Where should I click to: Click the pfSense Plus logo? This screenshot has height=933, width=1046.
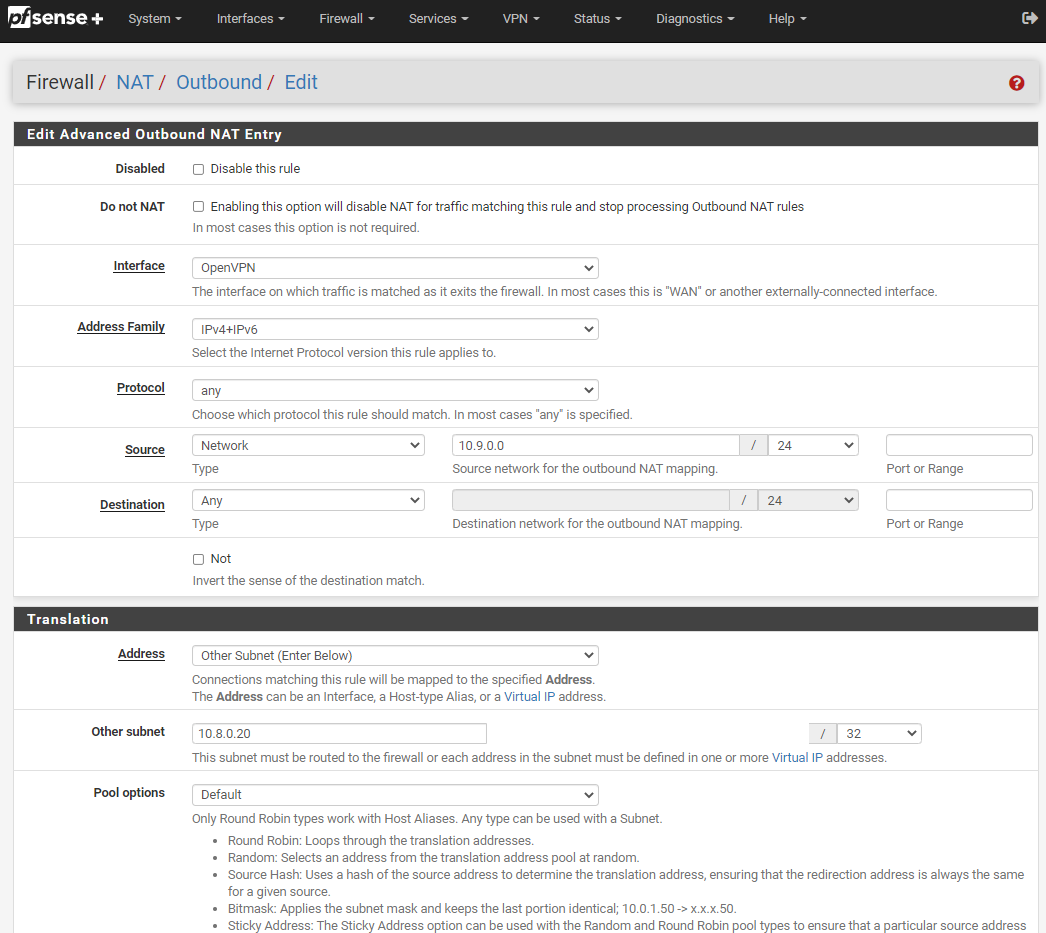[56, 18]
